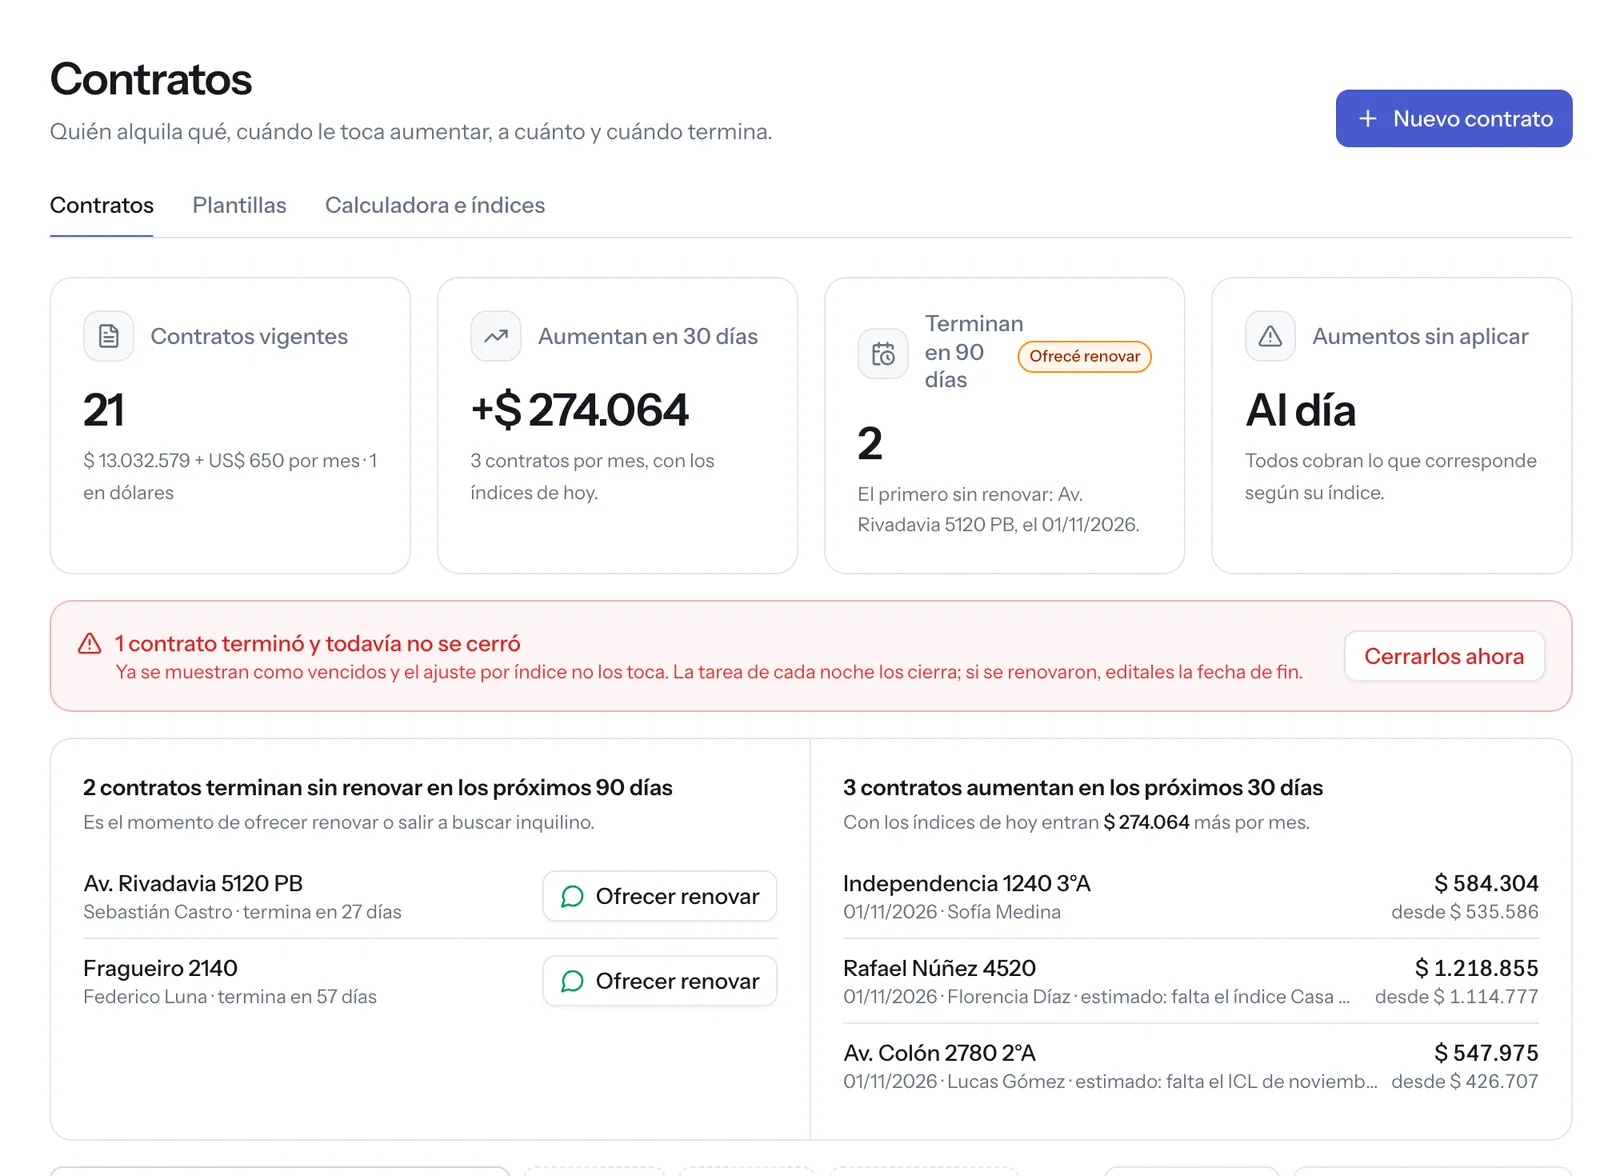The width and height of the screenshot is (1624, 1176).
Task: Click the chat bubble icon in the Av. Rivadavia row
Action: (572, 896)
